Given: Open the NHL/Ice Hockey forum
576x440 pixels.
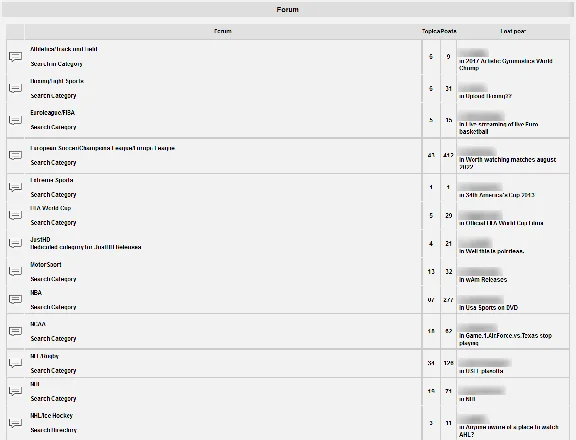Looking at the screenshot, I should (x=52, y=416).
